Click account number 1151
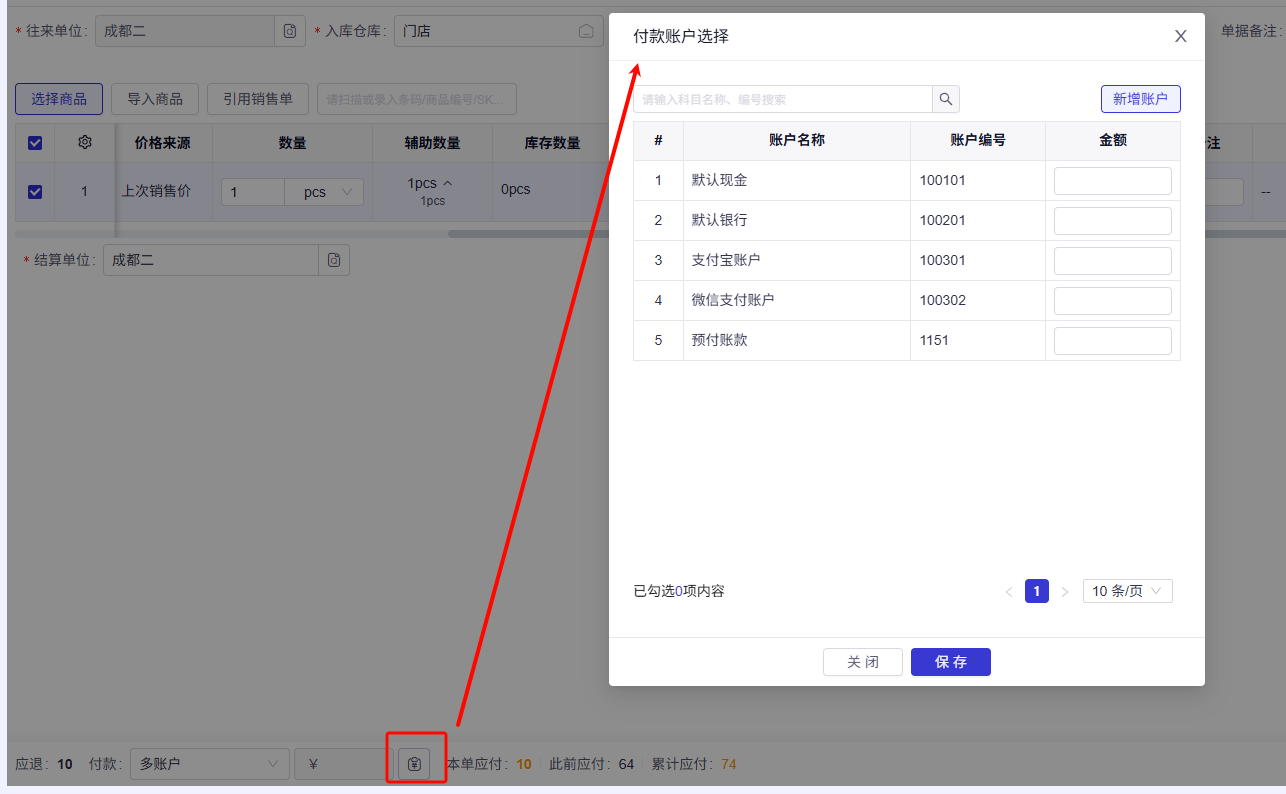The width and height of the screenshot is (1286, 794). [935, 341]
